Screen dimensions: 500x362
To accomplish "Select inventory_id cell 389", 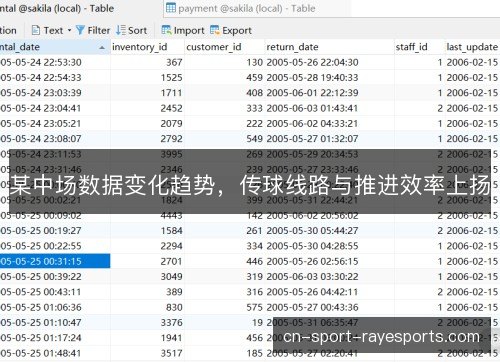I will pos(147,292).
